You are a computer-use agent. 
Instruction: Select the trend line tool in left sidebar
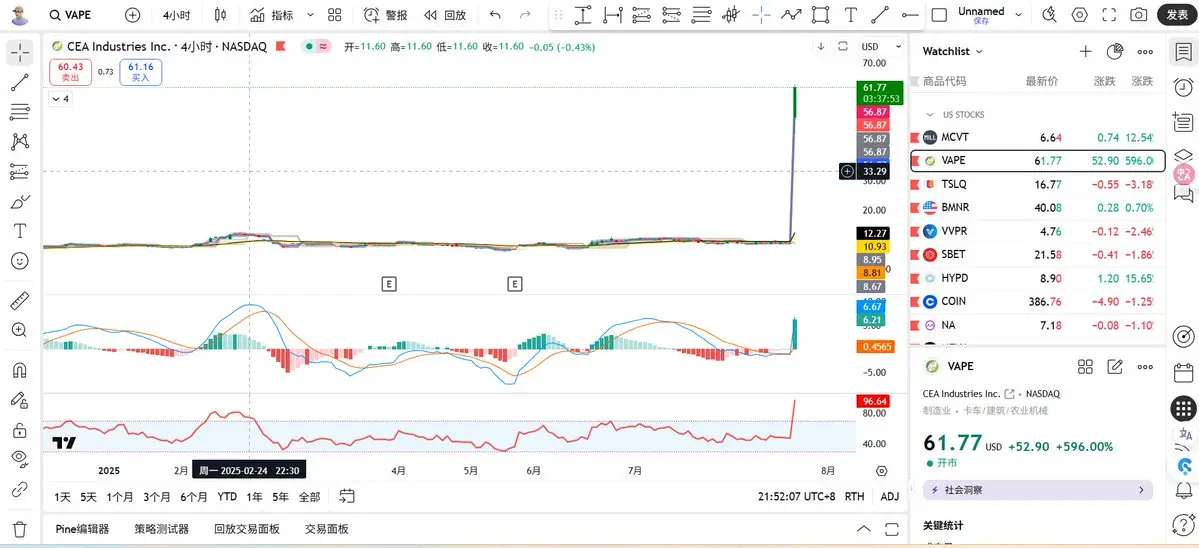click(20, 83)
